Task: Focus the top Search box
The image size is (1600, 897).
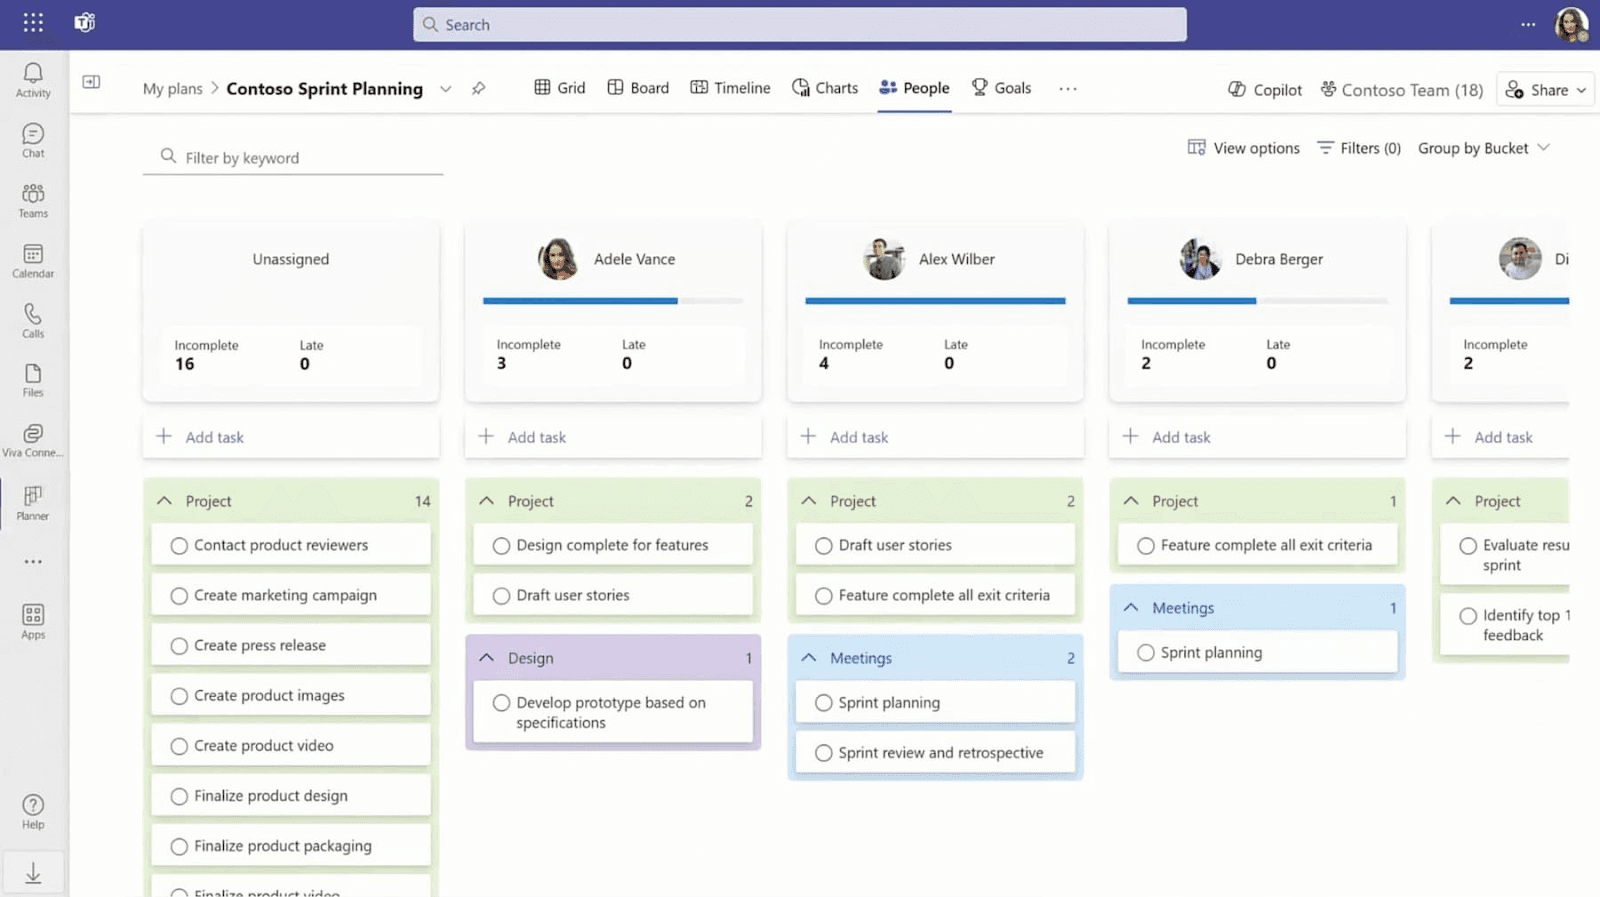Action: point(800,25)
